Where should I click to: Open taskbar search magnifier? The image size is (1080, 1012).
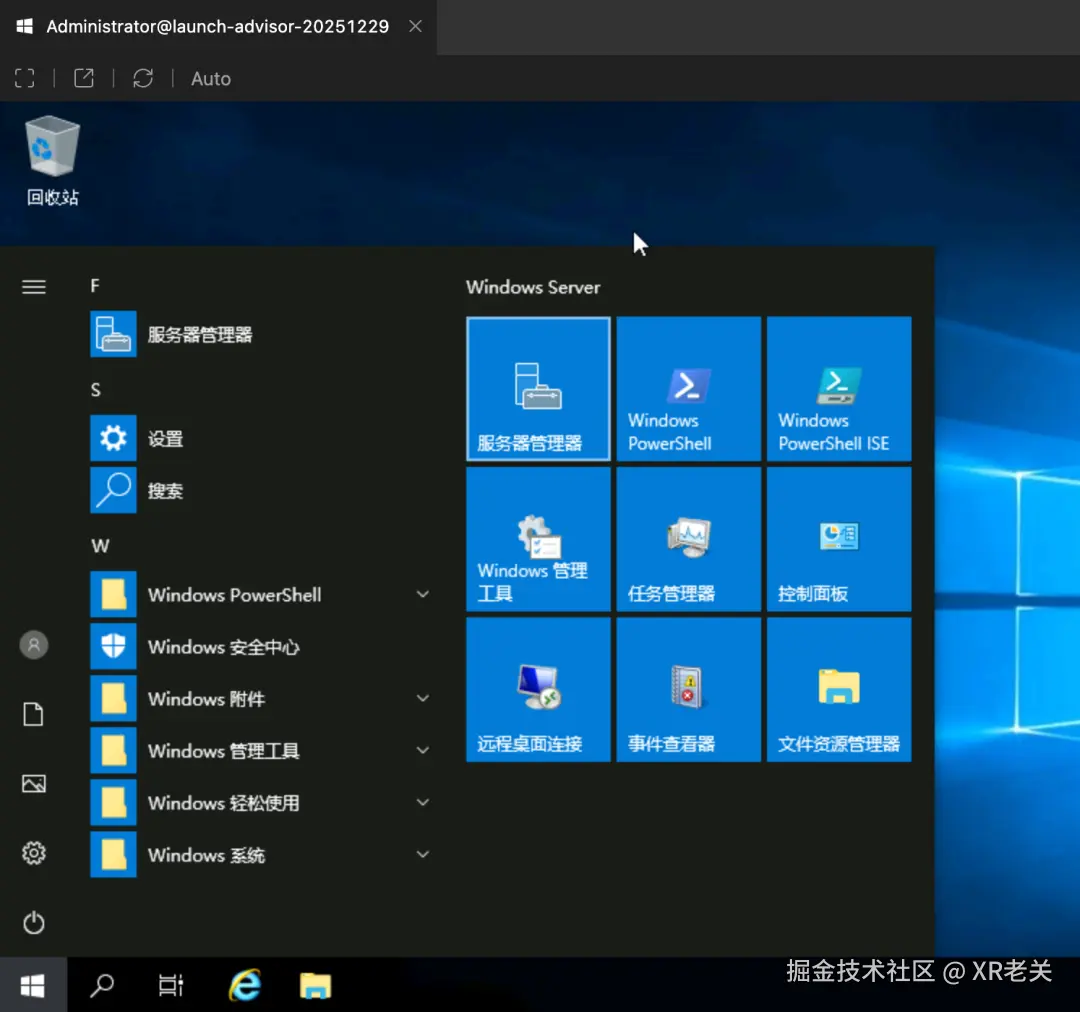coord(102,985)
